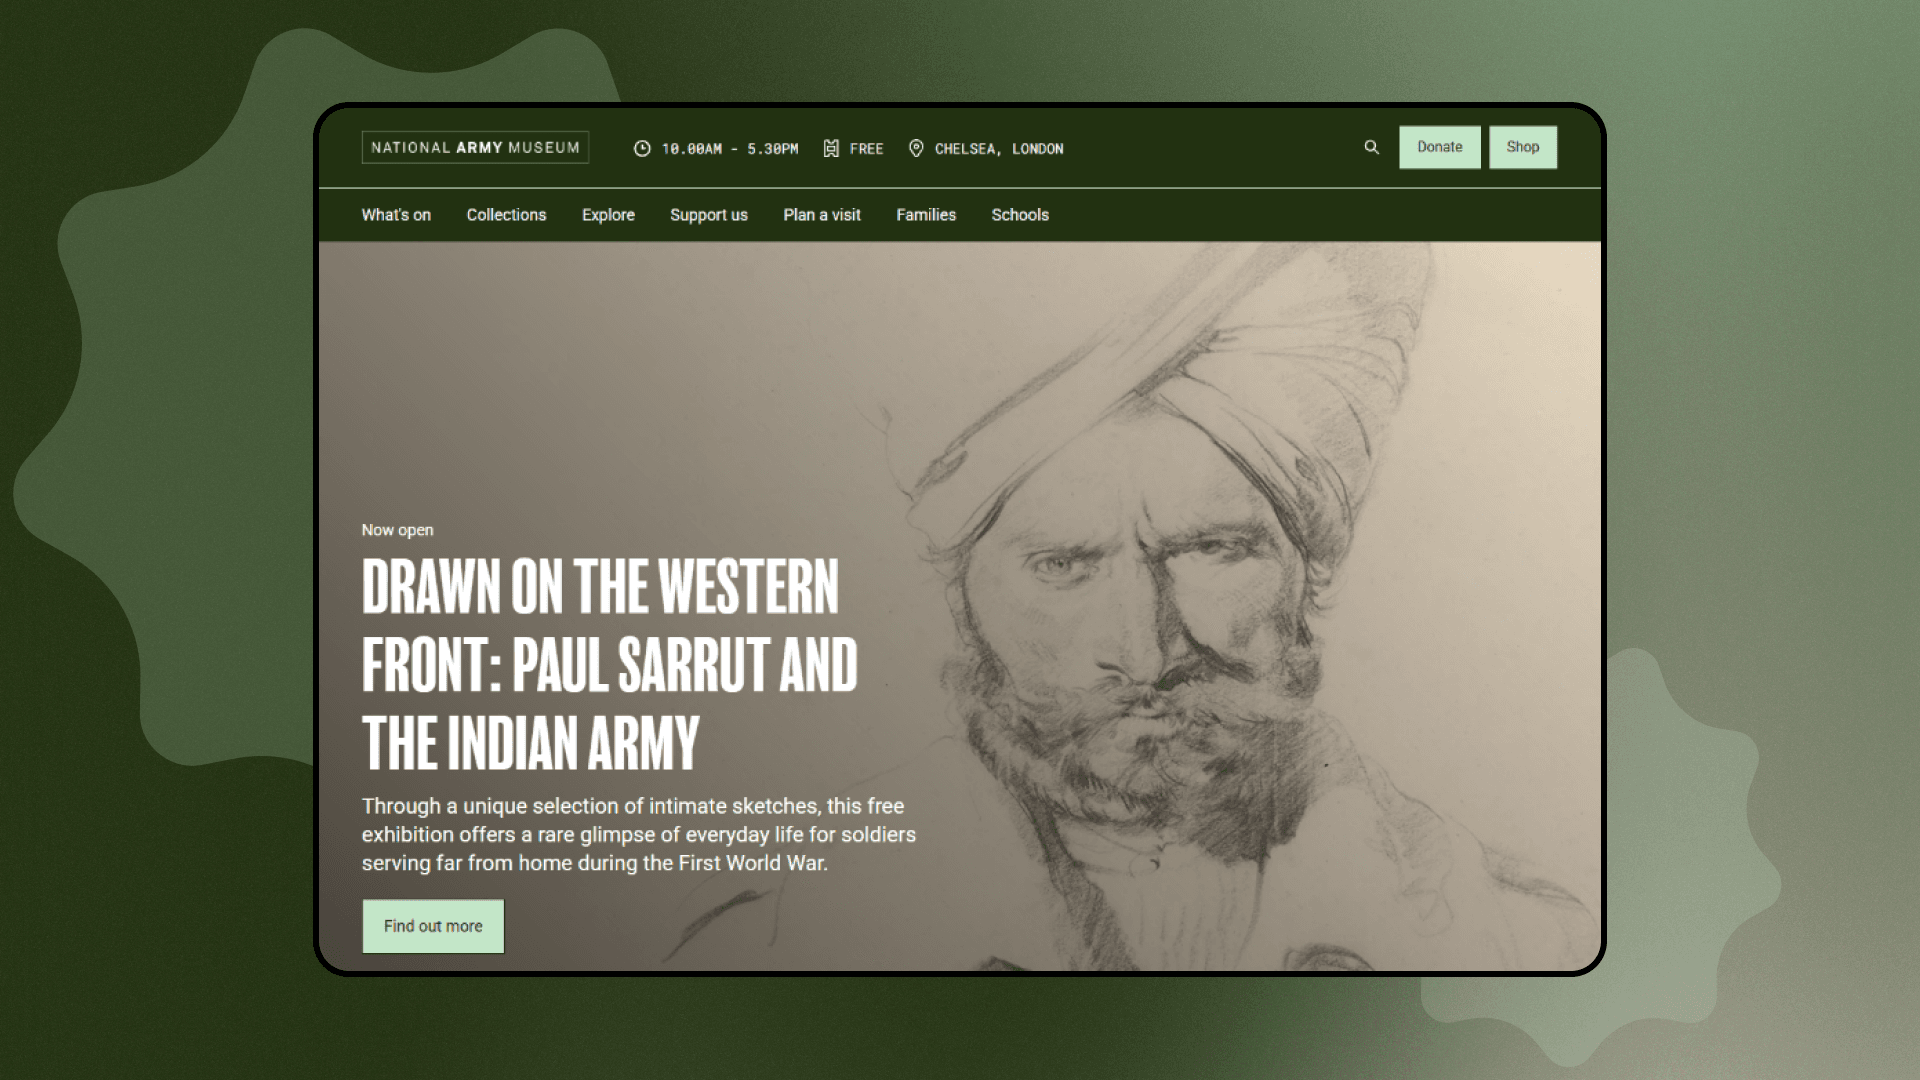Click the location pin icon
This screenshot has height=1080, width=1920.
(x=916, y=148)
